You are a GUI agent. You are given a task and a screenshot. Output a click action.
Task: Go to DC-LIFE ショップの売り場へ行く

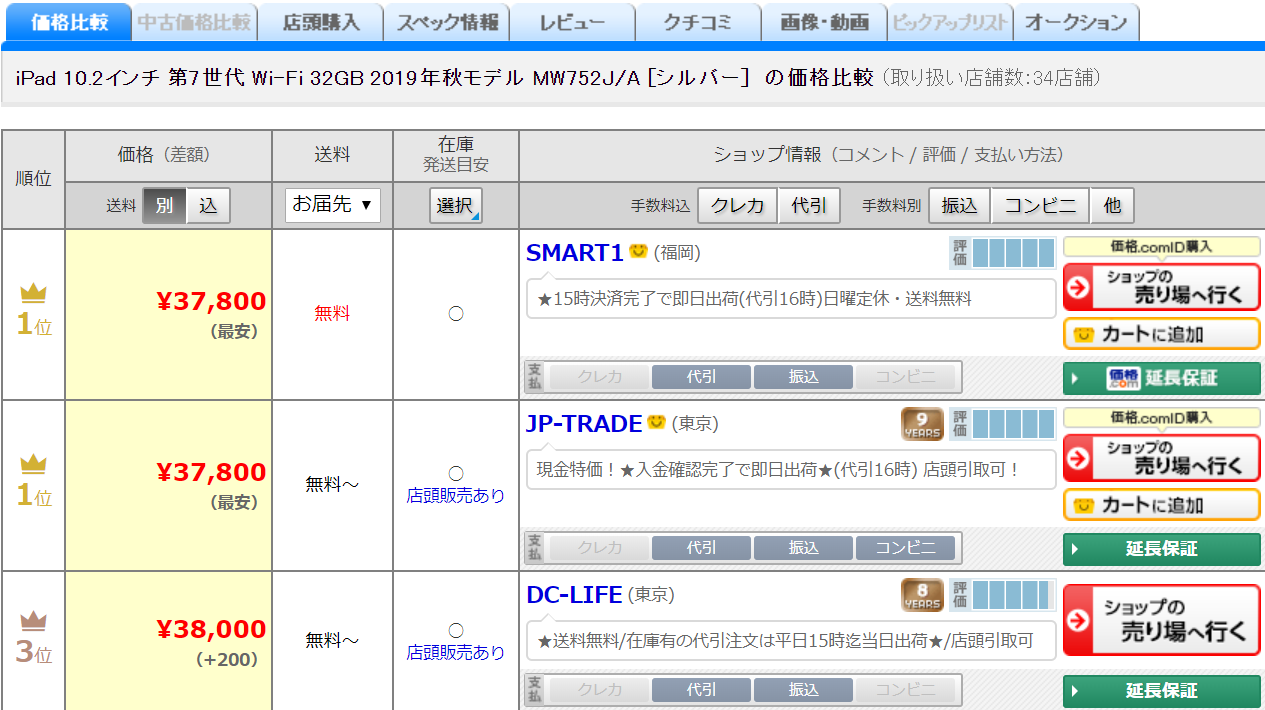[x=1161, y=620]
